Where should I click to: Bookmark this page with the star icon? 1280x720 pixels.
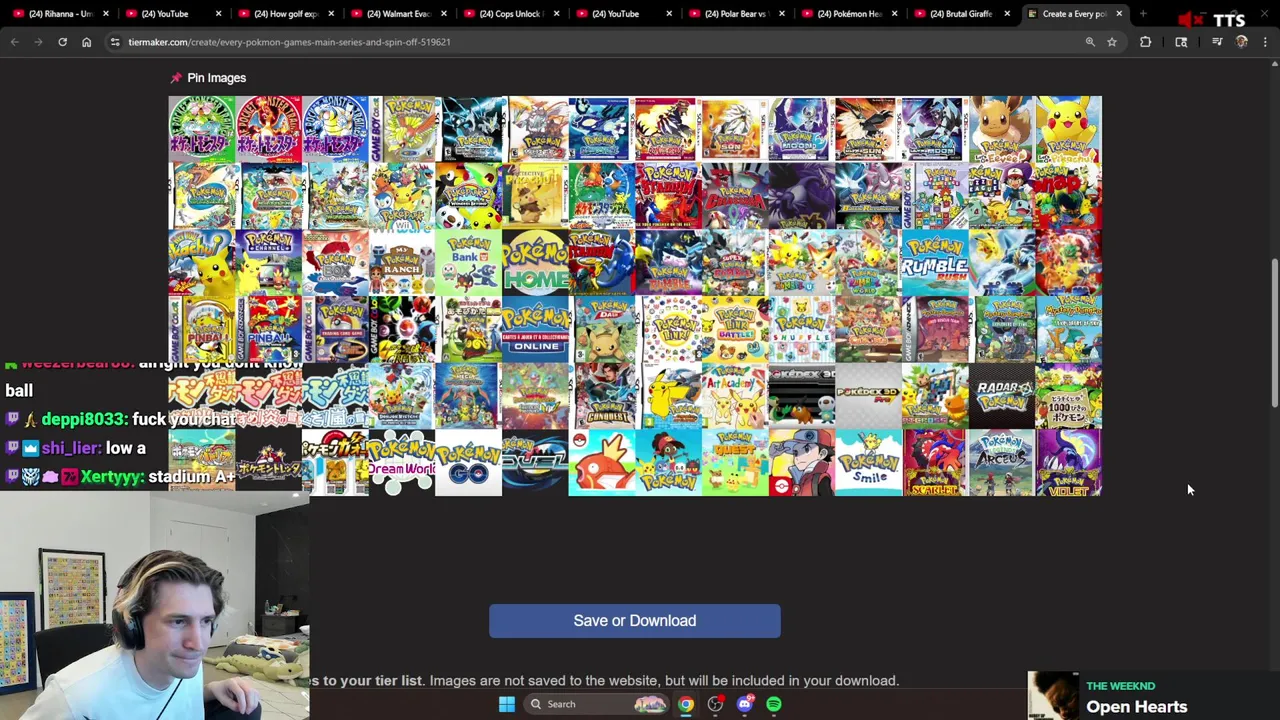pyautogui.click(x=1111, y=42)
